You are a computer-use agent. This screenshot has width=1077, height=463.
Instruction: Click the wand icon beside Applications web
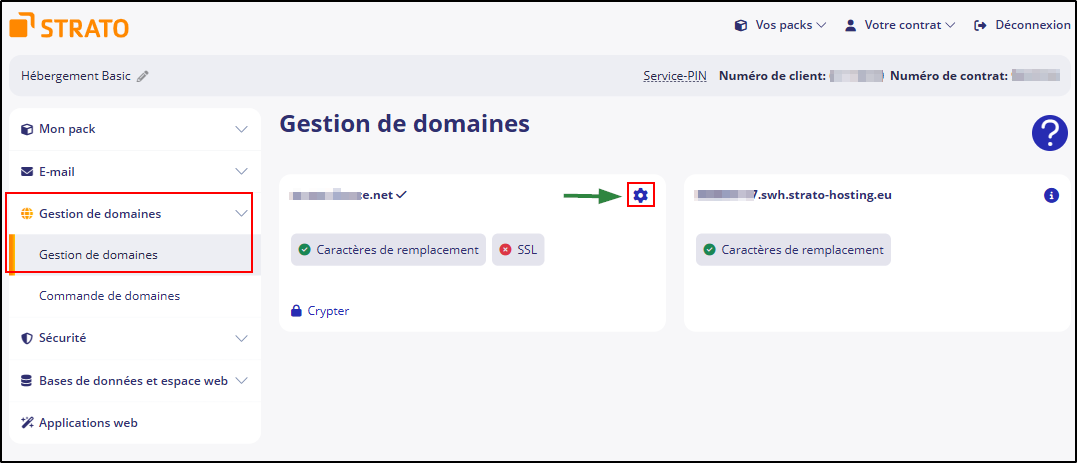coord(27,422)
